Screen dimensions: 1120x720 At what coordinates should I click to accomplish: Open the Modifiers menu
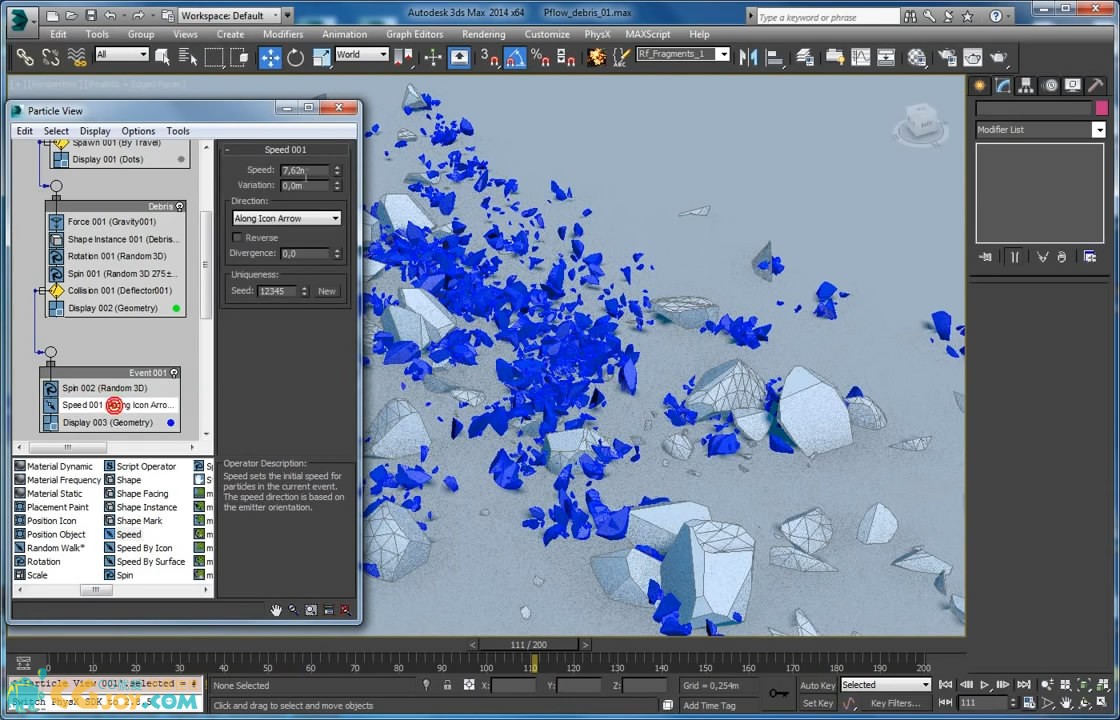pos(283,34)
